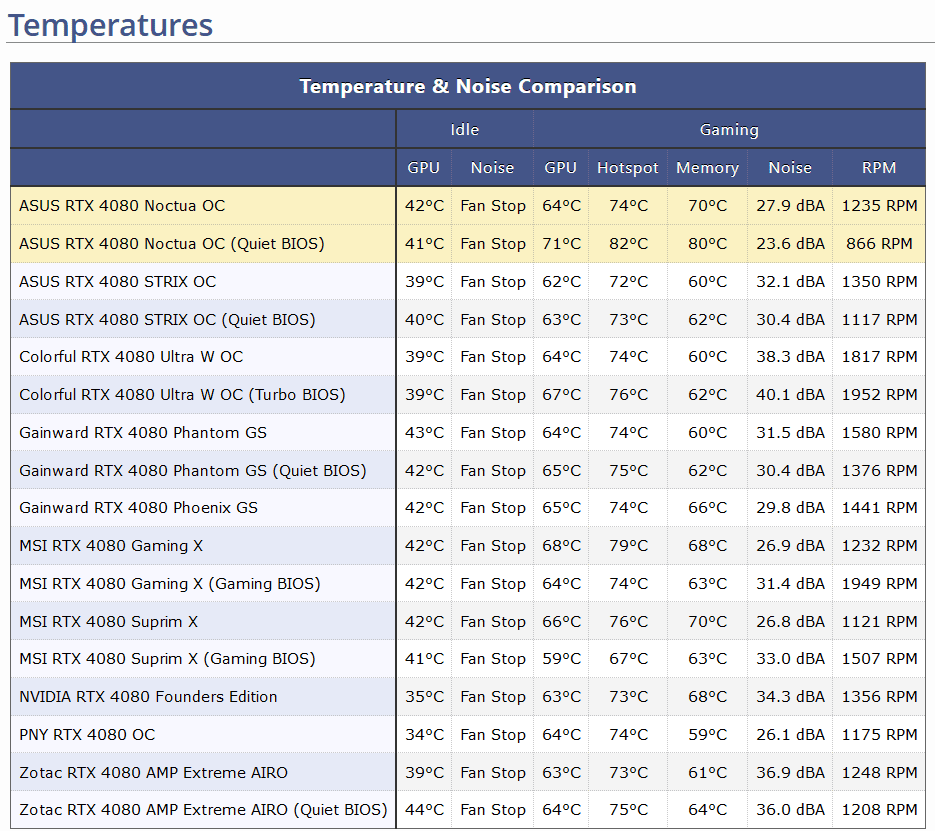Click the PNY RTX 4080 OC row name
Image resolution: width=935 pixels, height=831 pixels.
pyautogui.click(x=87, y=735)
